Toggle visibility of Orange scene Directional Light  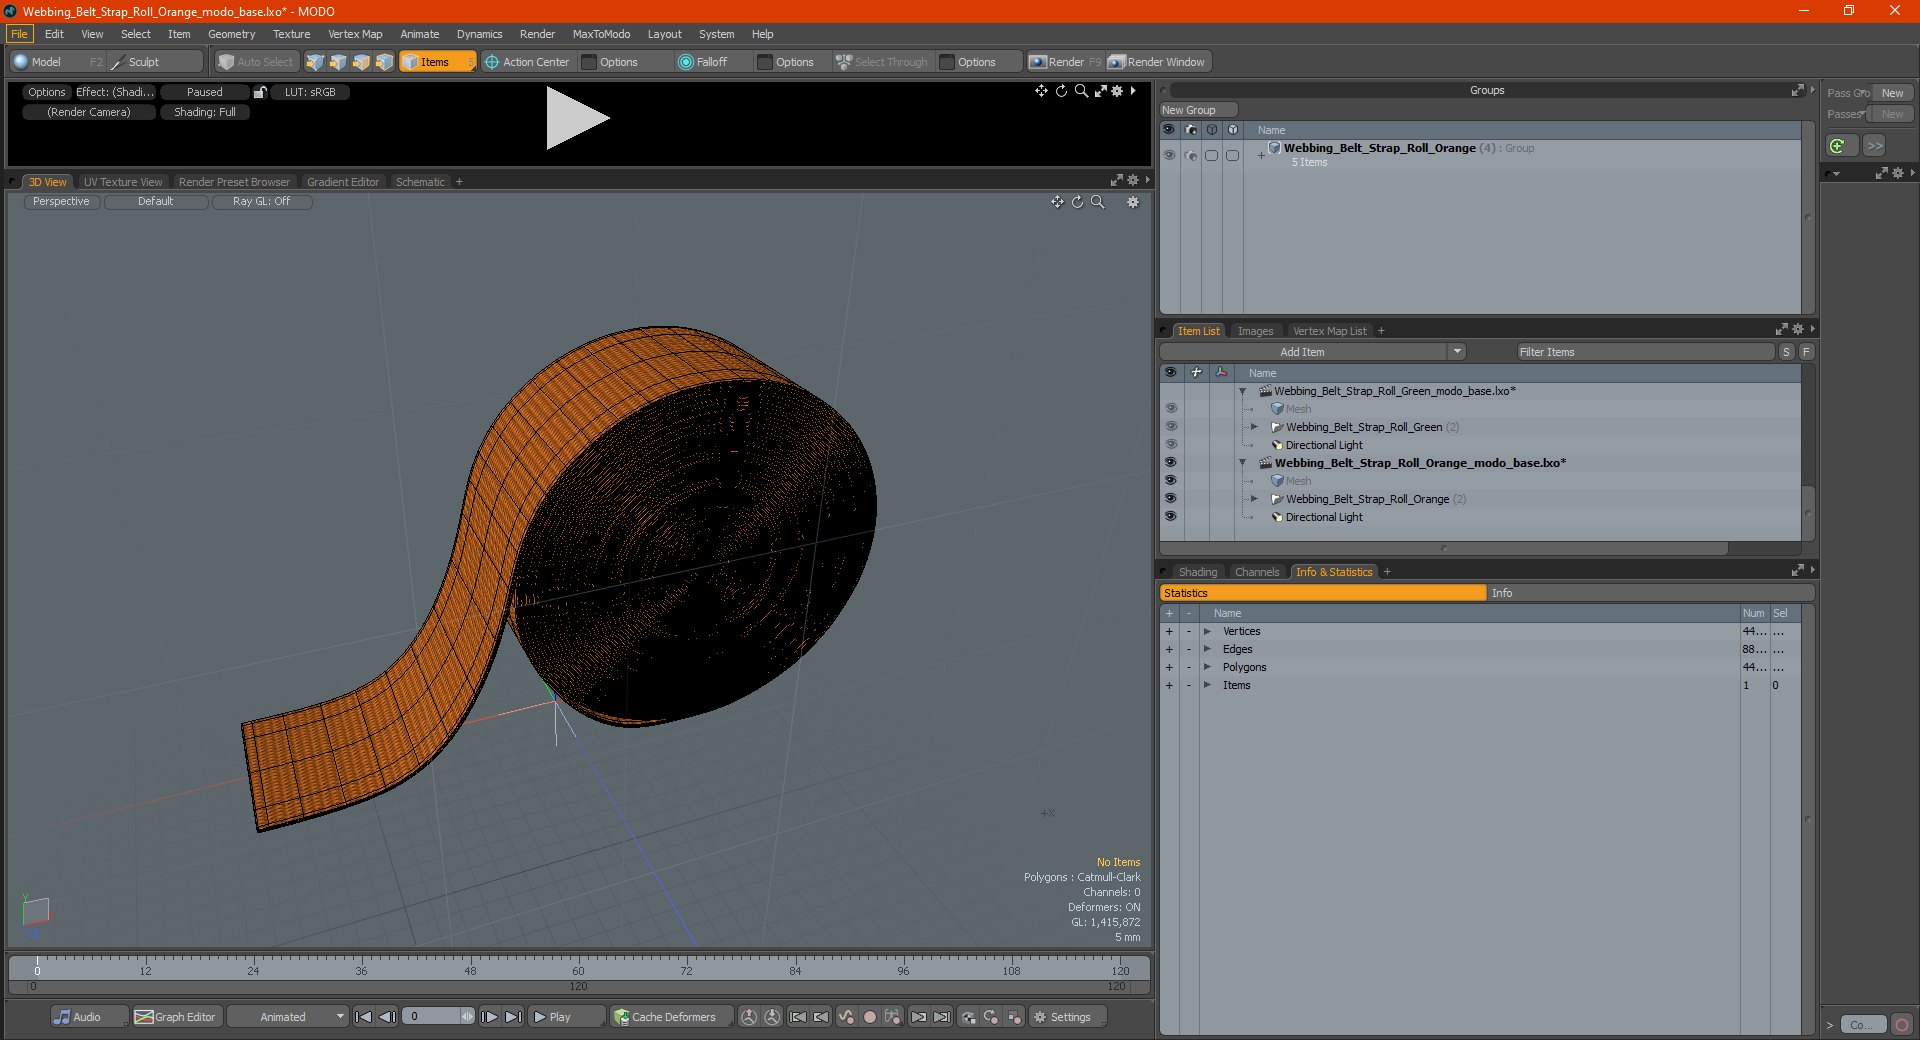click(1170, 517)
